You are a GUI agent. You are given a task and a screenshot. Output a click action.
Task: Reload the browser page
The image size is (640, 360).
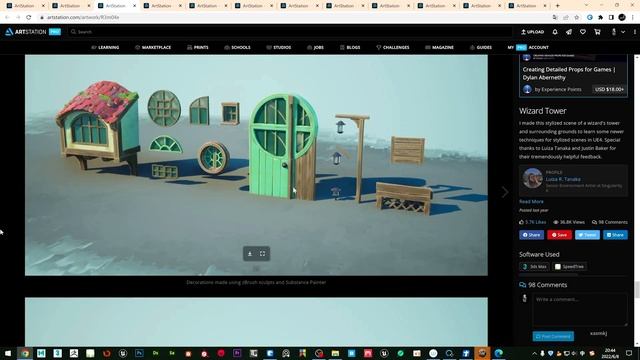coord(29,18)
